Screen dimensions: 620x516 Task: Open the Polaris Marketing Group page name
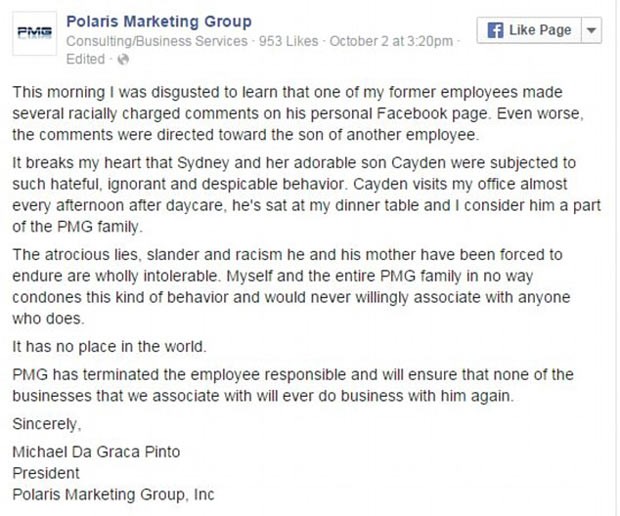click(159, 22)
